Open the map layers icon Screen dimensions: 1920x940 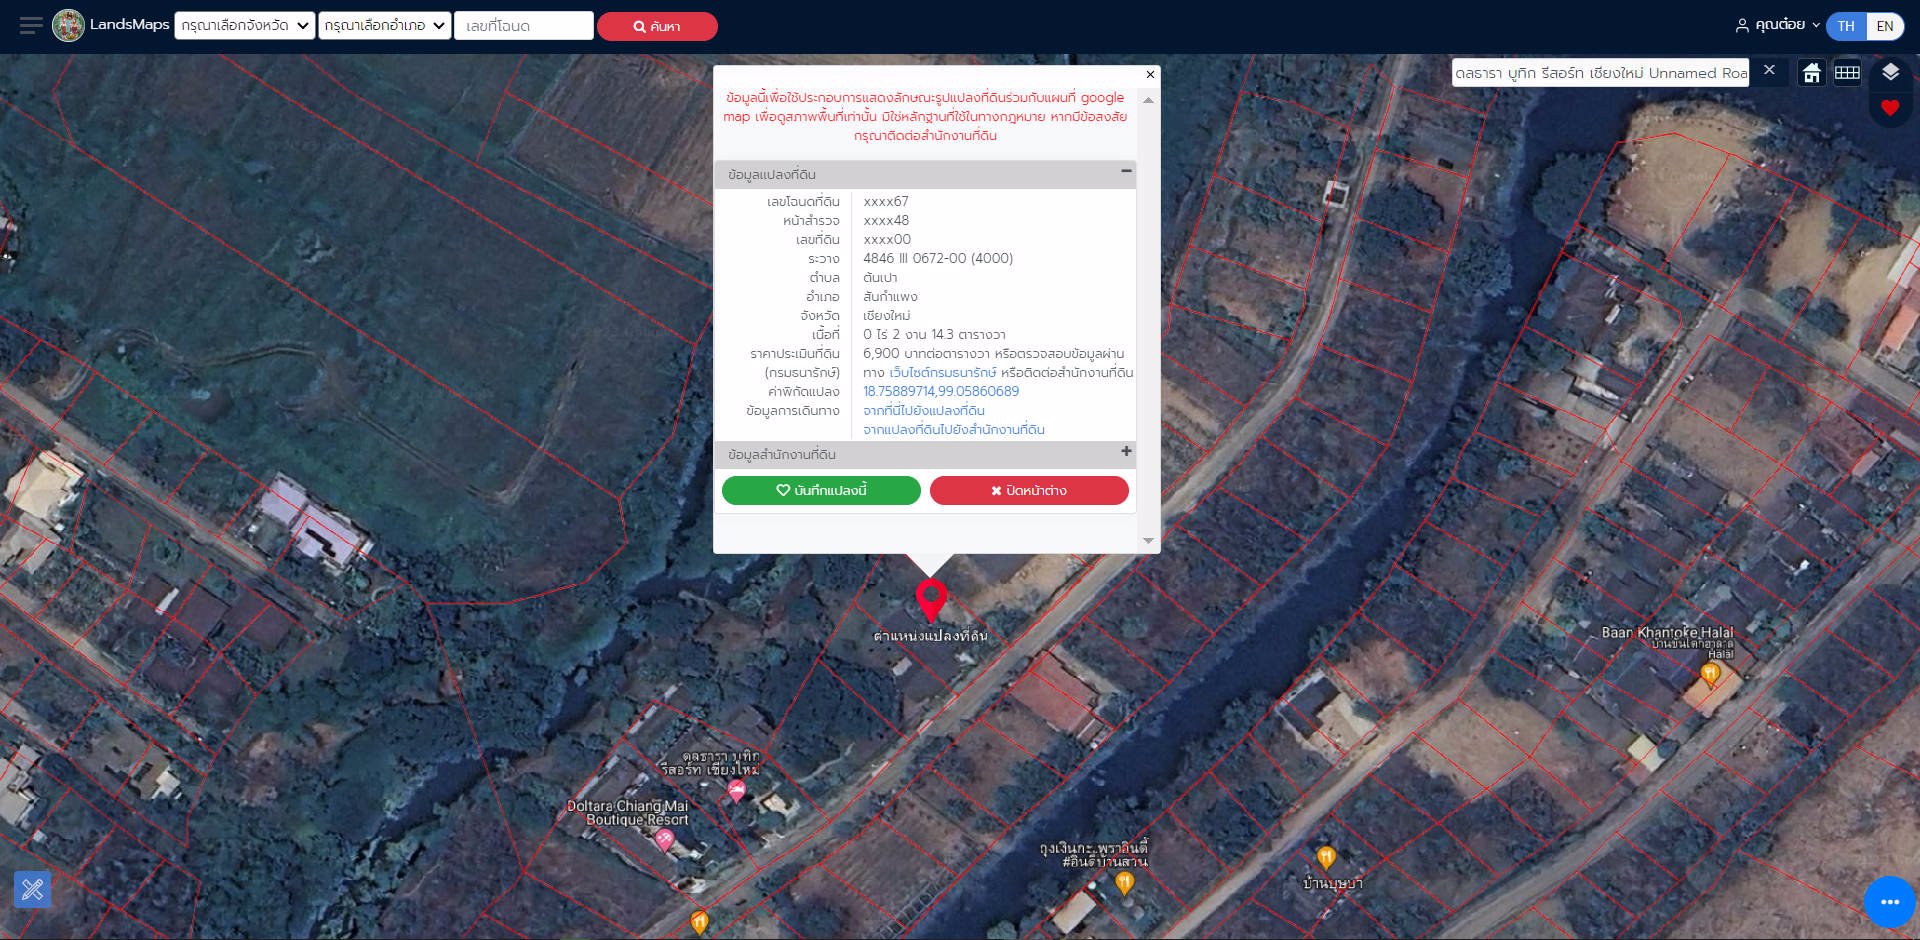(x=1889, y=72)
